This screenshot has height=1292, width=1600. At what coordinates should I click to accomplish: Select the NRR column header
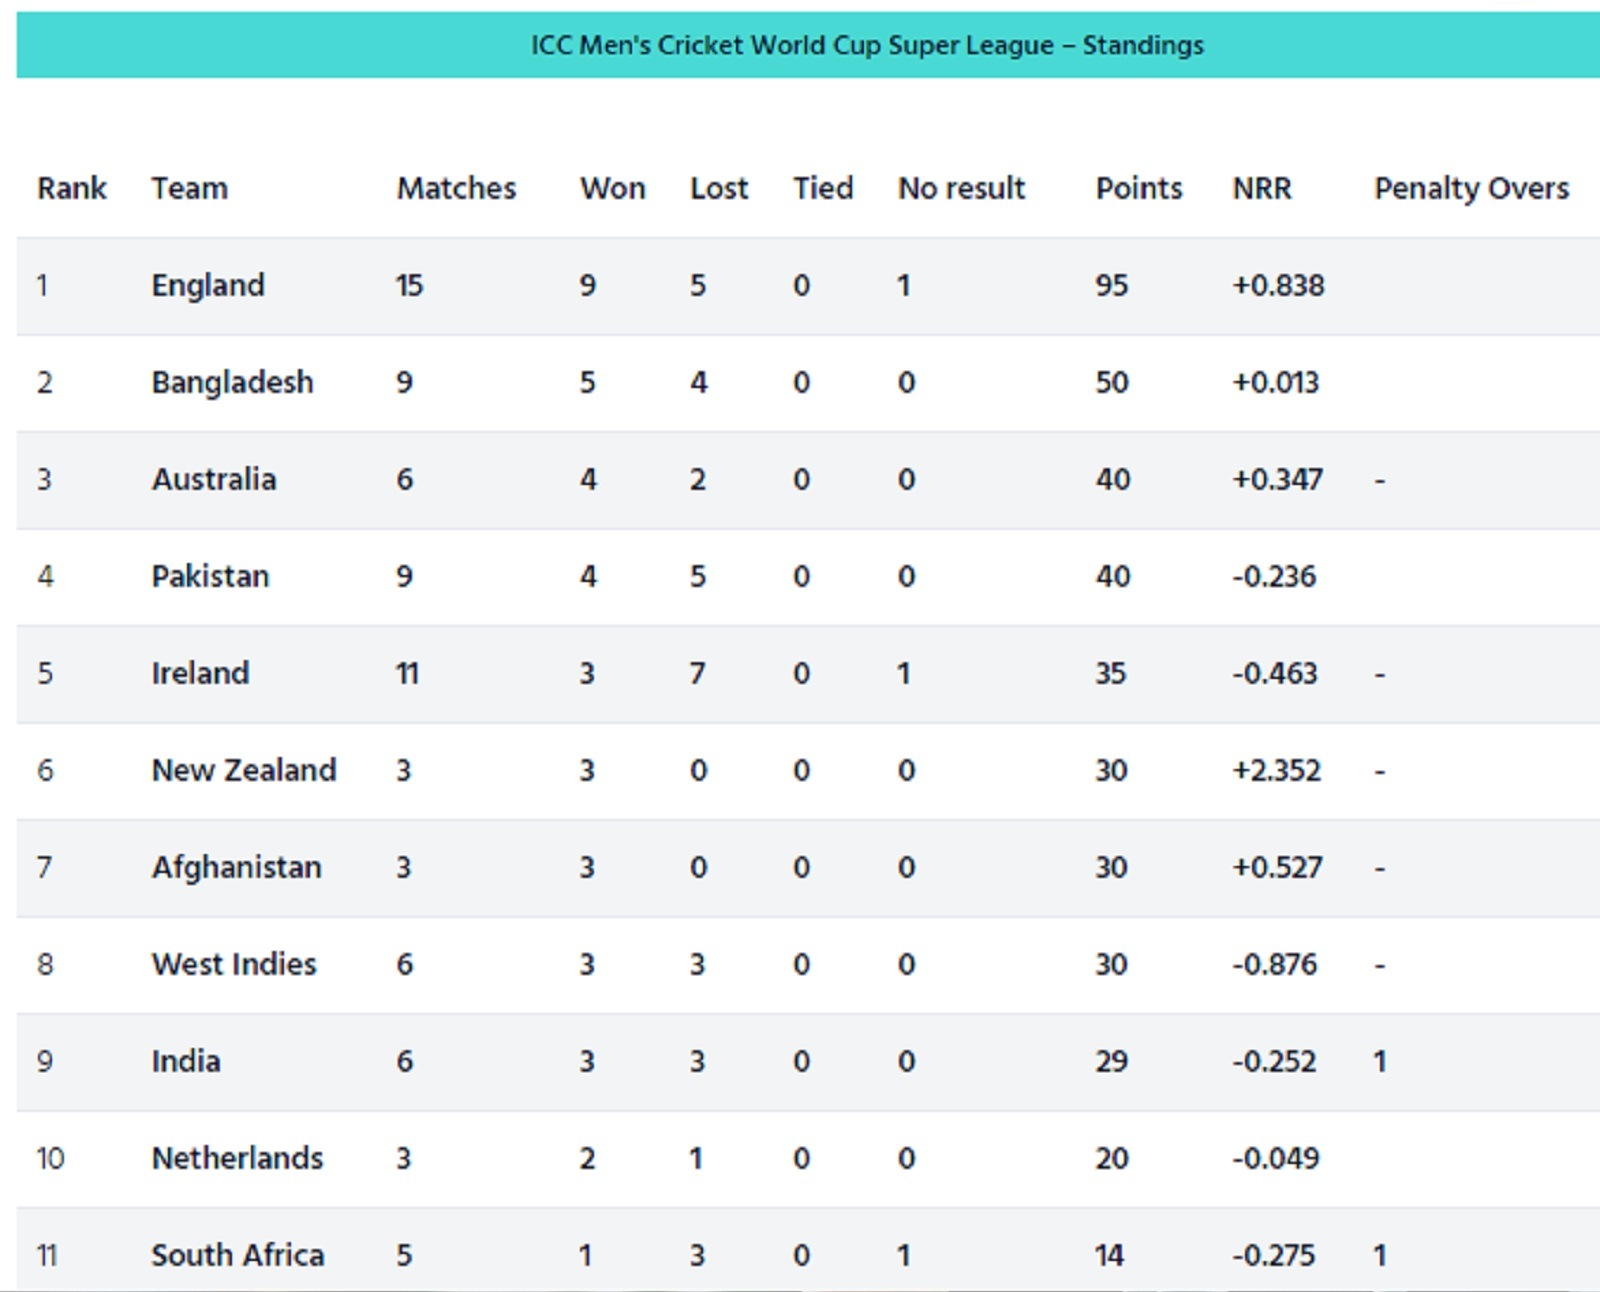(1262, 188)
